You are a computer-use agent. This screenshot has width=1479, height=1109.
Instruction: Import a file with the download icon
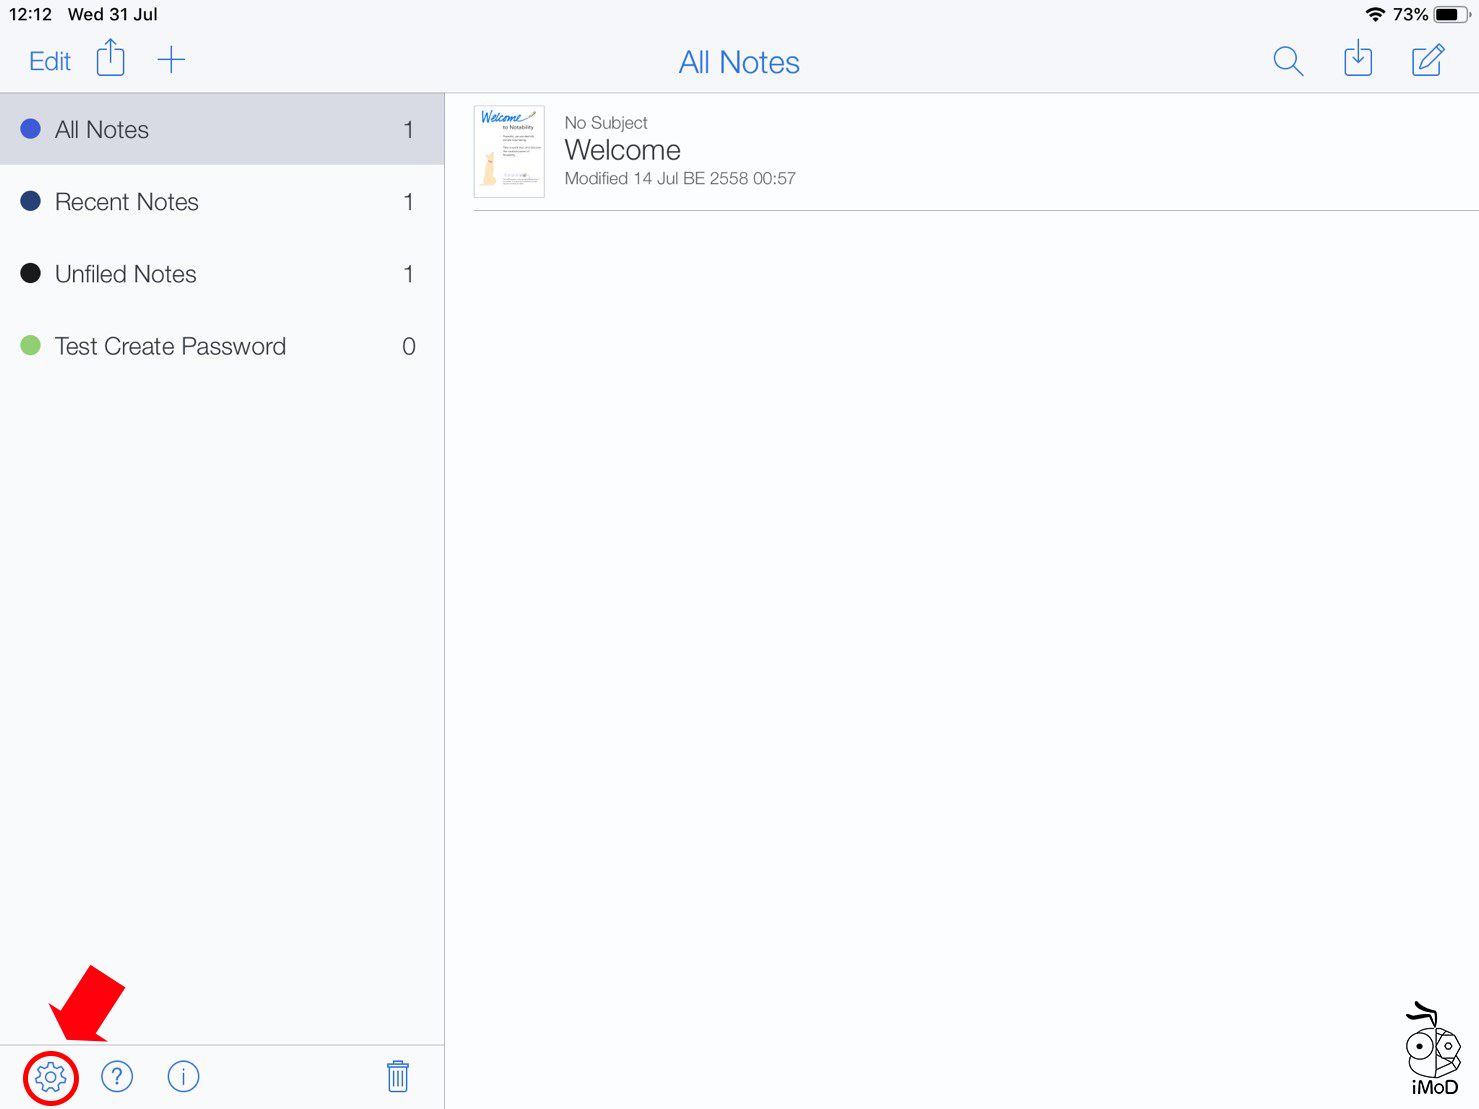(x=1358, y=60)
